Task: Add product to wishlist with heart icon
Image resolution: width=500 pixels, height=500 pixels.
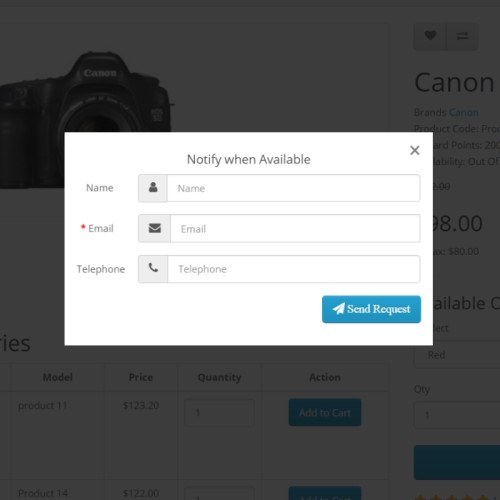Action: [x=430, y=36]
